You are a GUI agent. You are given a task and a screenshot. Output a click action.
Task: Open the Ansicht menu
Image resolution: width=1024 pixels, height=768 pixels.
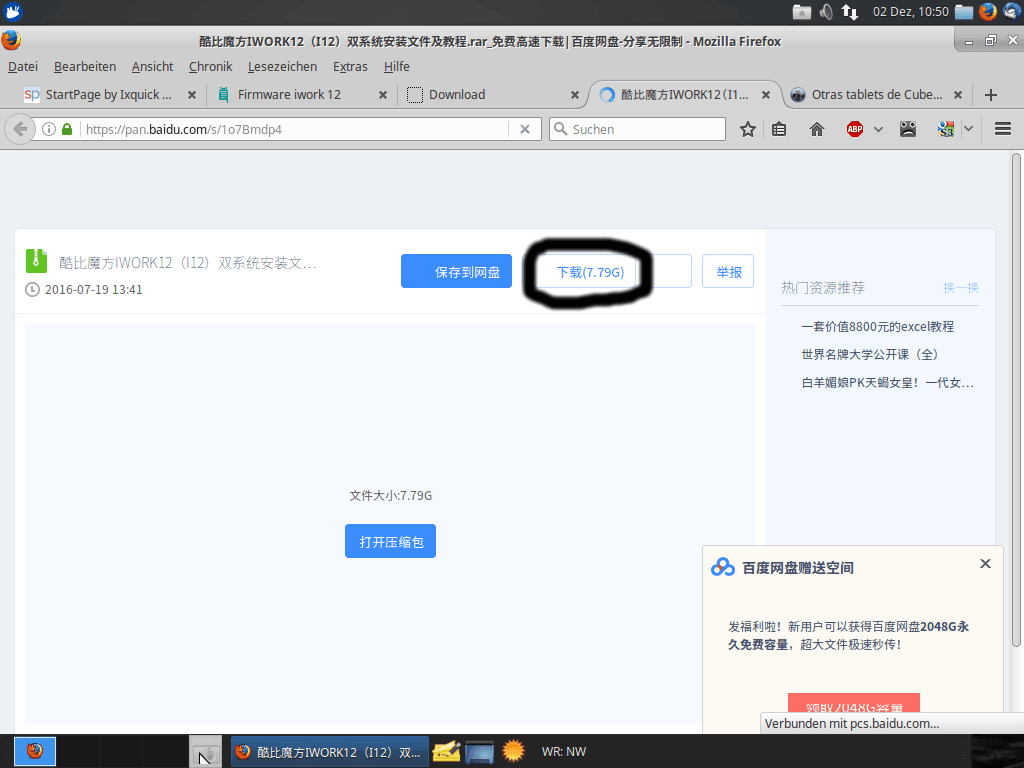(152, 67)
